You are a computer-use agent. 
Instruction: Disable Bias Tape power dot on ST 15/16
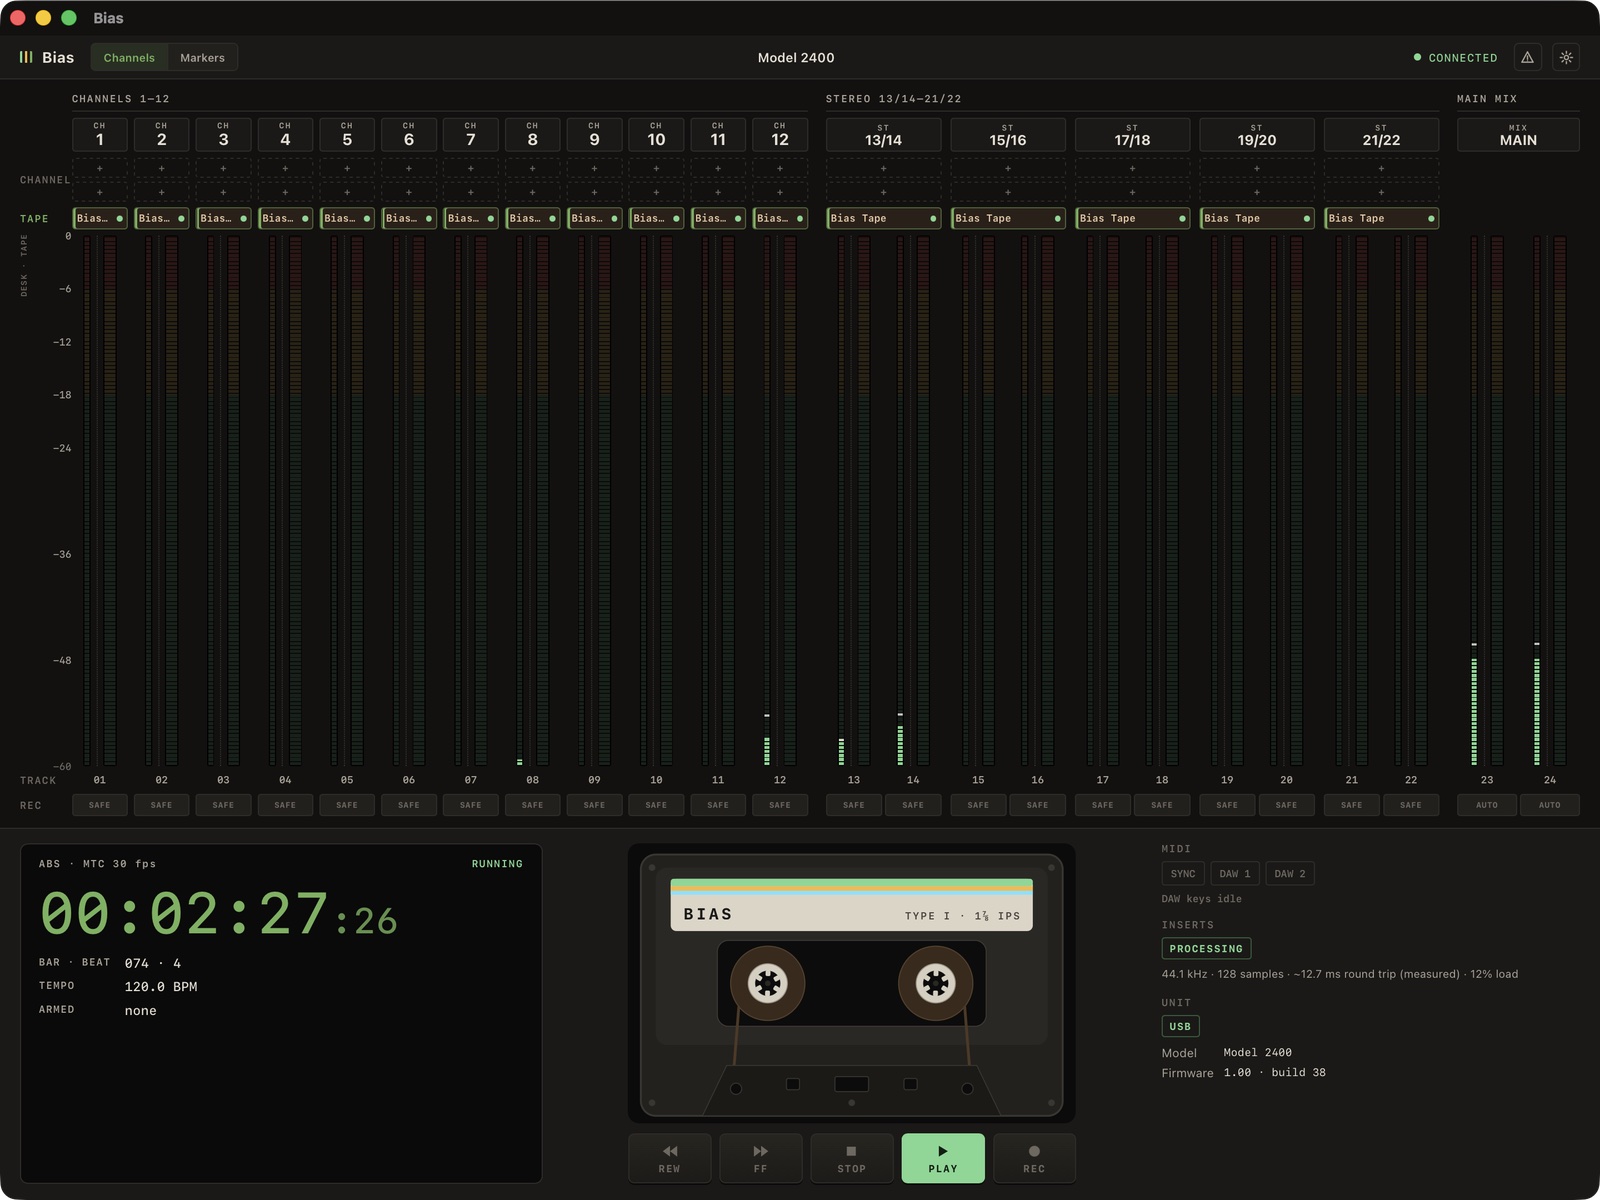click(1057, 218)
